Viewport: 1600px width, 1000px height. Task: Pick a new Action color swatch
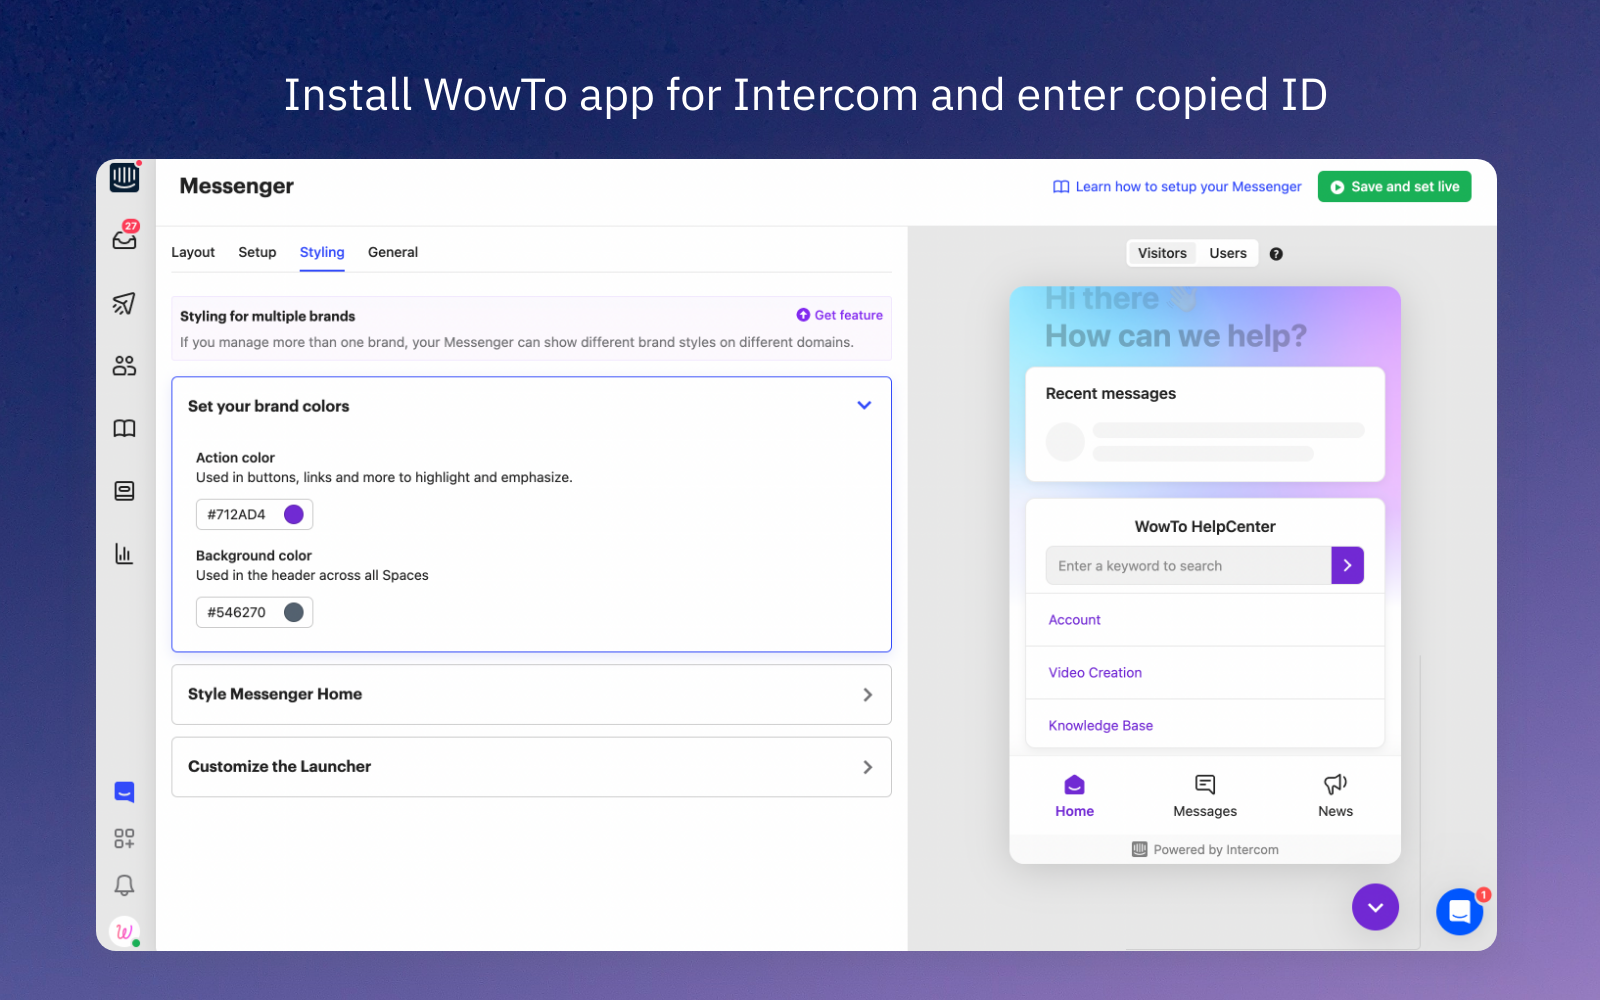click(293, 514)
